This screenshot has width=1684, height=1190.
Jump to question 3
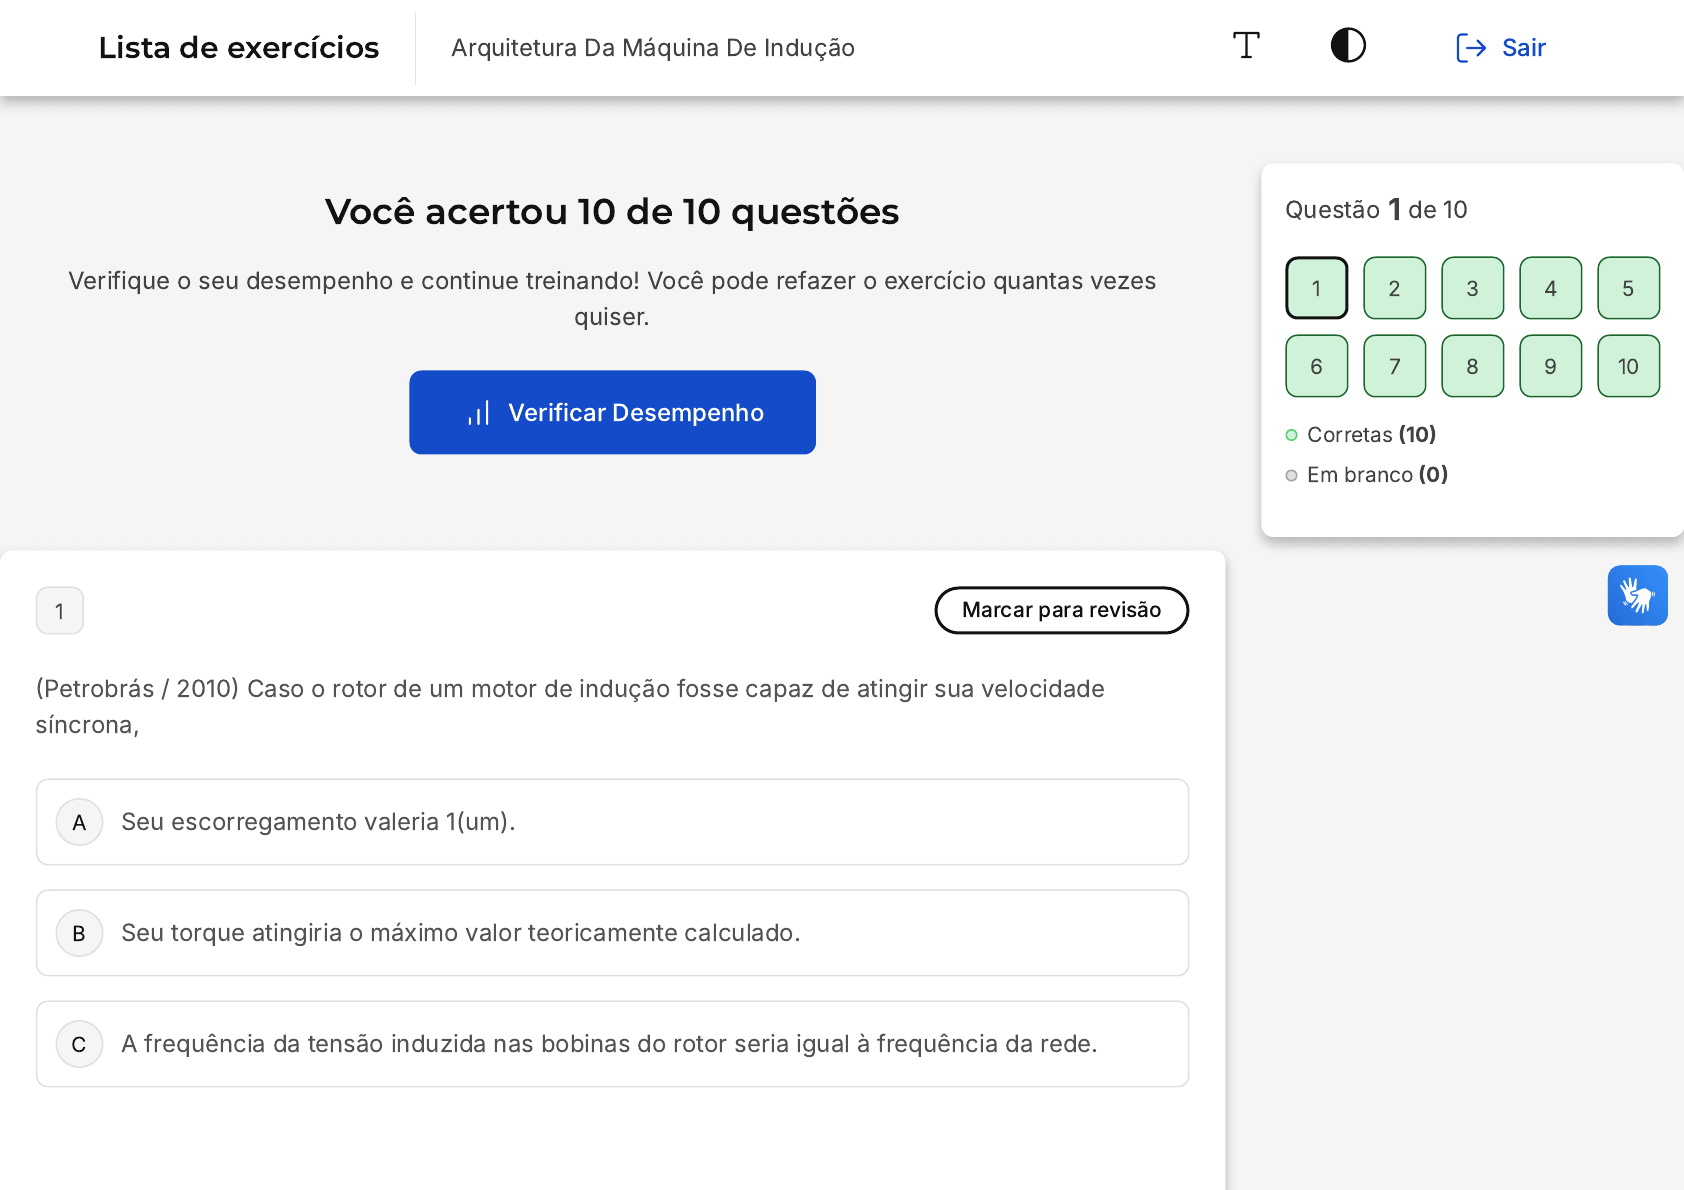(1472, 288)
